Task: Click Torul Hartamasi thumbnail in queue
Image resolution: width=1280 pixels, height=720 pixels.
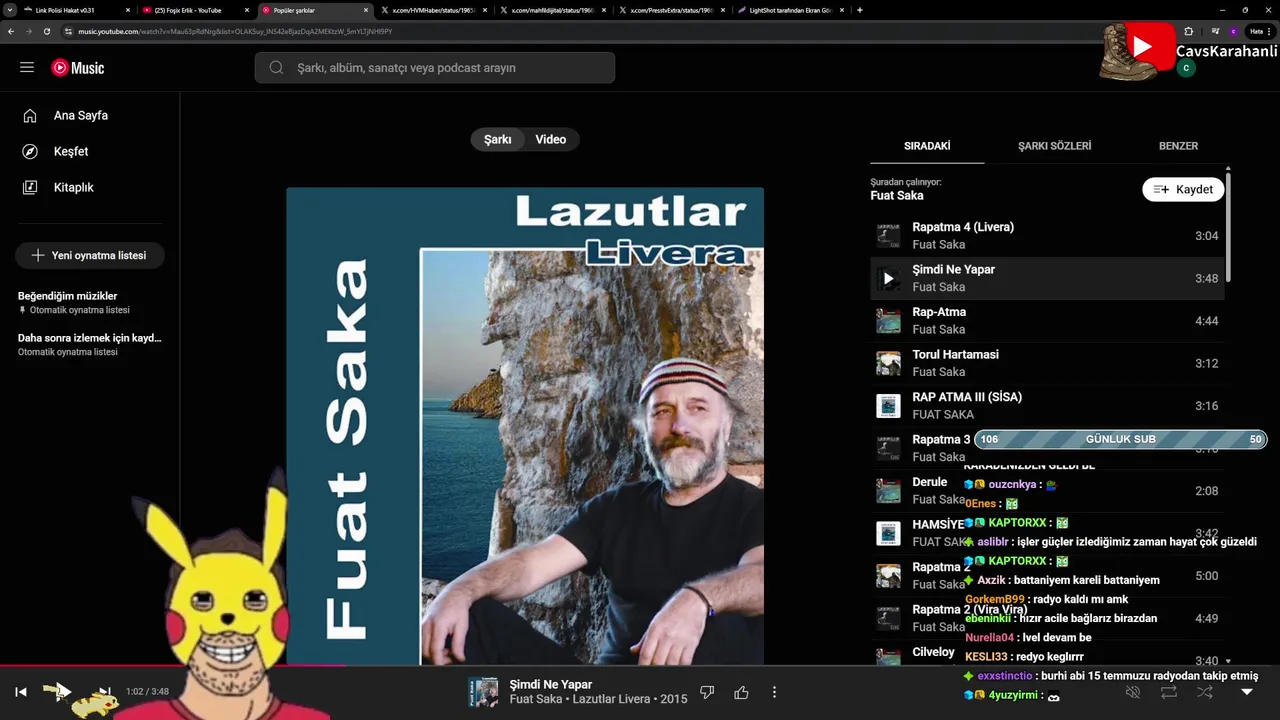Action: coord(888,363)
